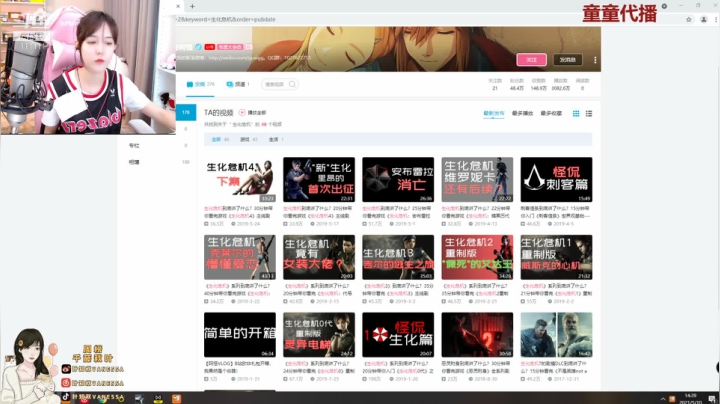
Task: Click the browser address bar URL
Action: pyautogui.click(x=226, y=19)
